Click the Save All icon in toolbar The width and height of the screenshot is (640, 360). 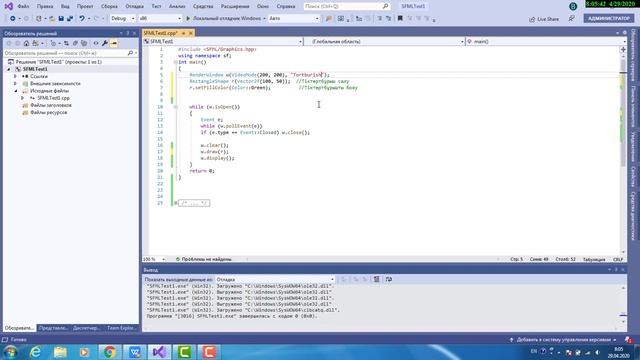(70, 18)
